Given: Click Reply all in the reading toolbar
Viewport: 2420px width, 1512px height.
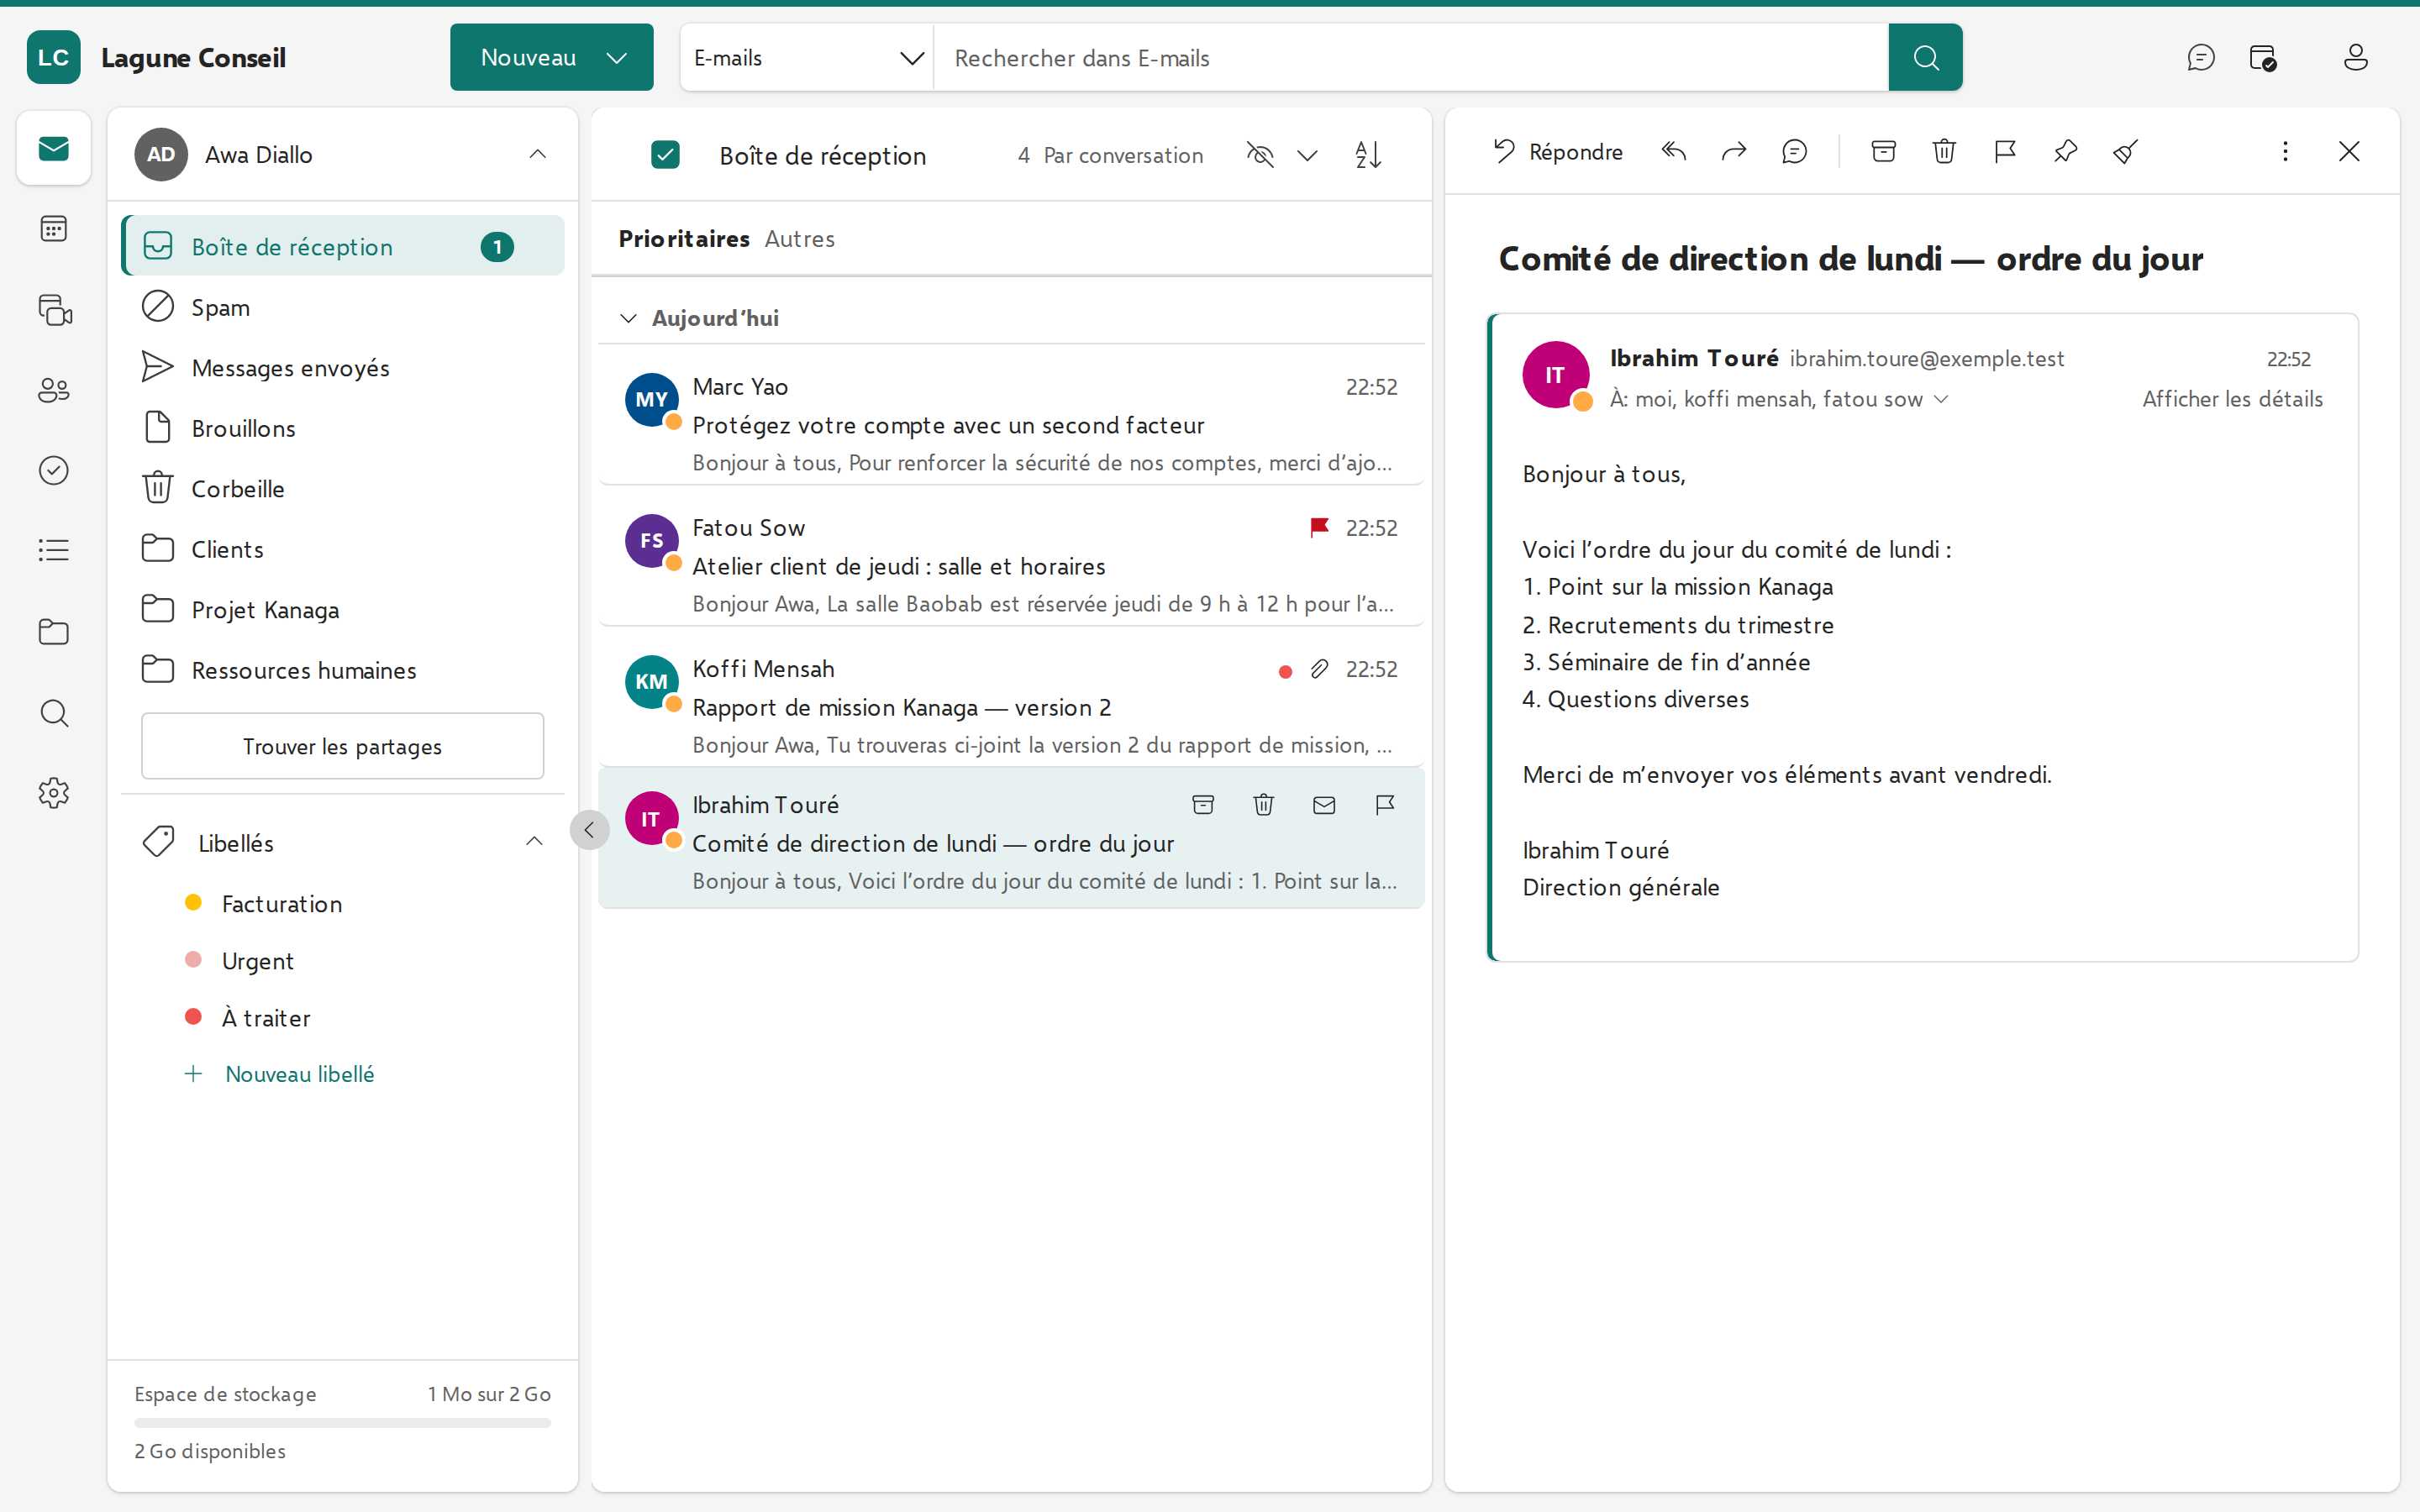Looking at the screenshot, I should pos(1674,152).
